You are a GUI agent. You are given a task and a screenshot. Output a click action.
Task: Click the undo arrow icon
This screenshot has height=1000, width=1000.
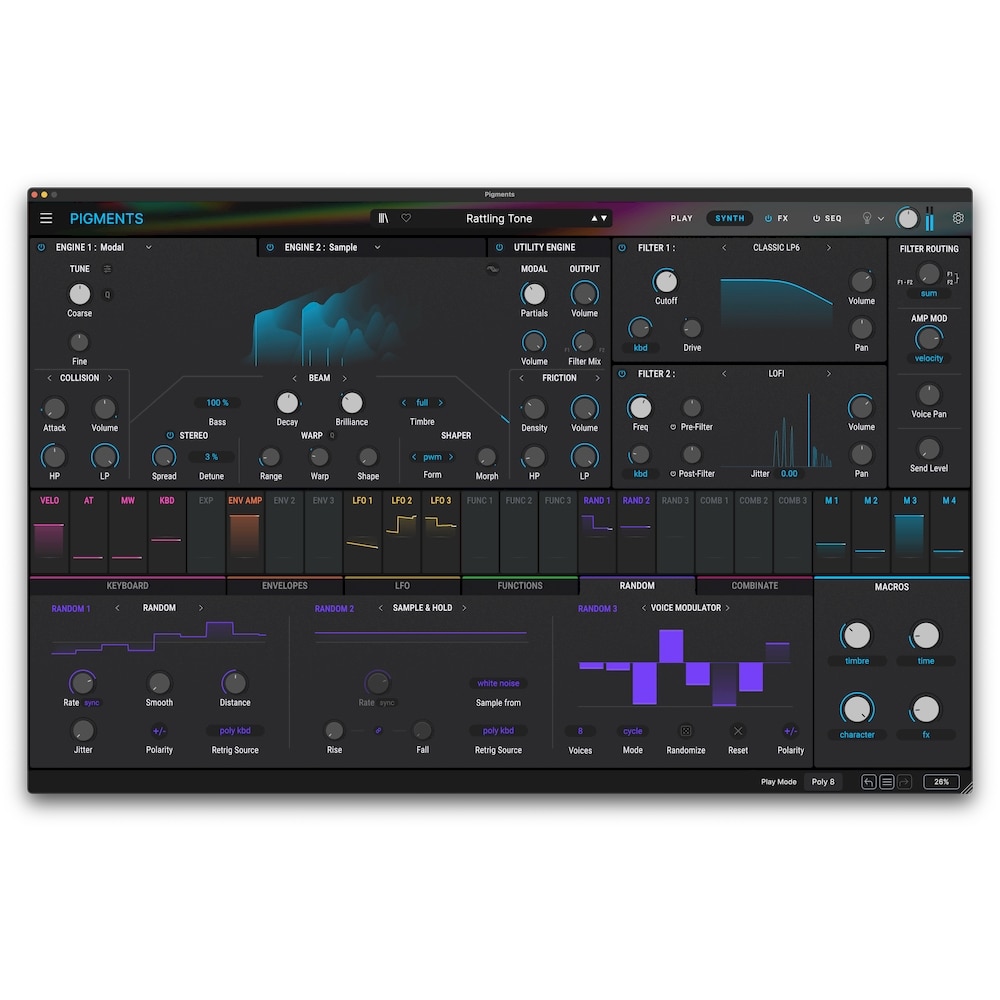[x=869, y=782]
